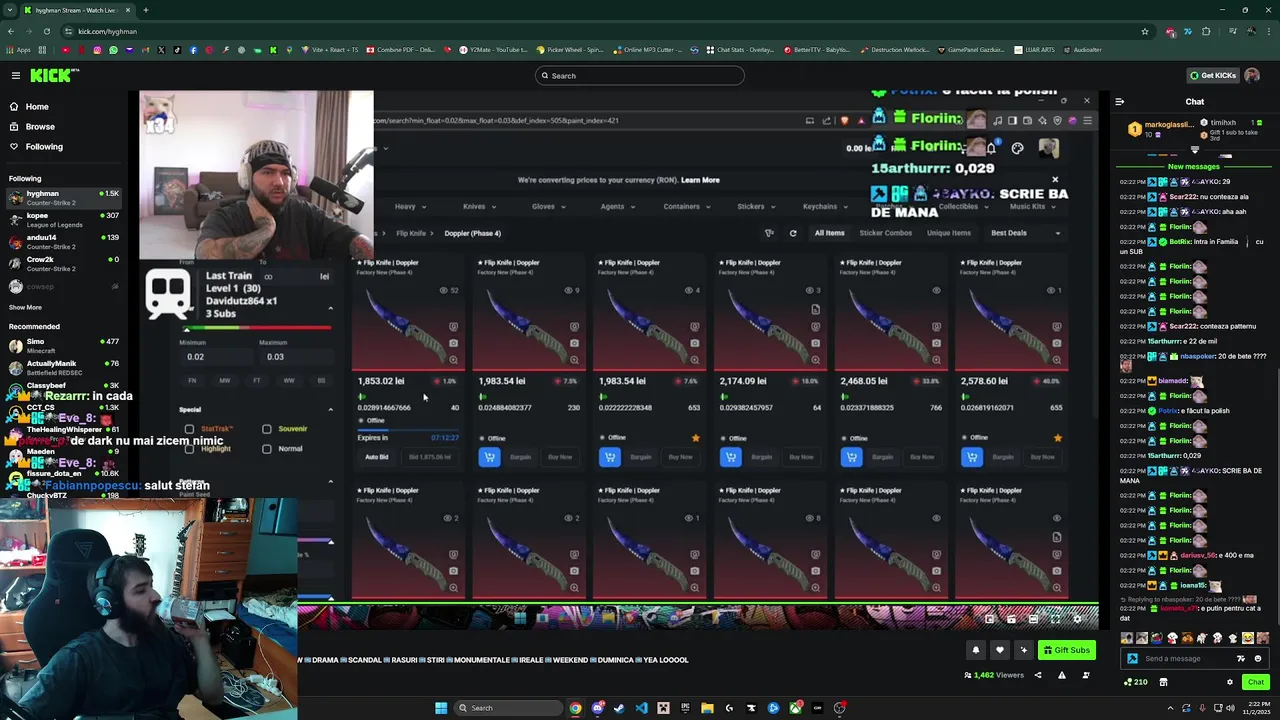Click the sparkle subscribe button
This screenshot has height=720, width=1280.
1023,650
